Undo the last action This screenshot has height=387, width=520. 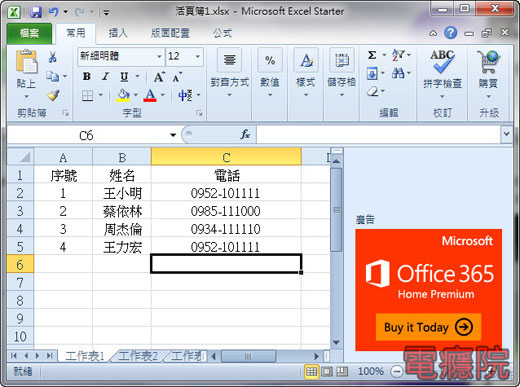[x=54, y=12]
